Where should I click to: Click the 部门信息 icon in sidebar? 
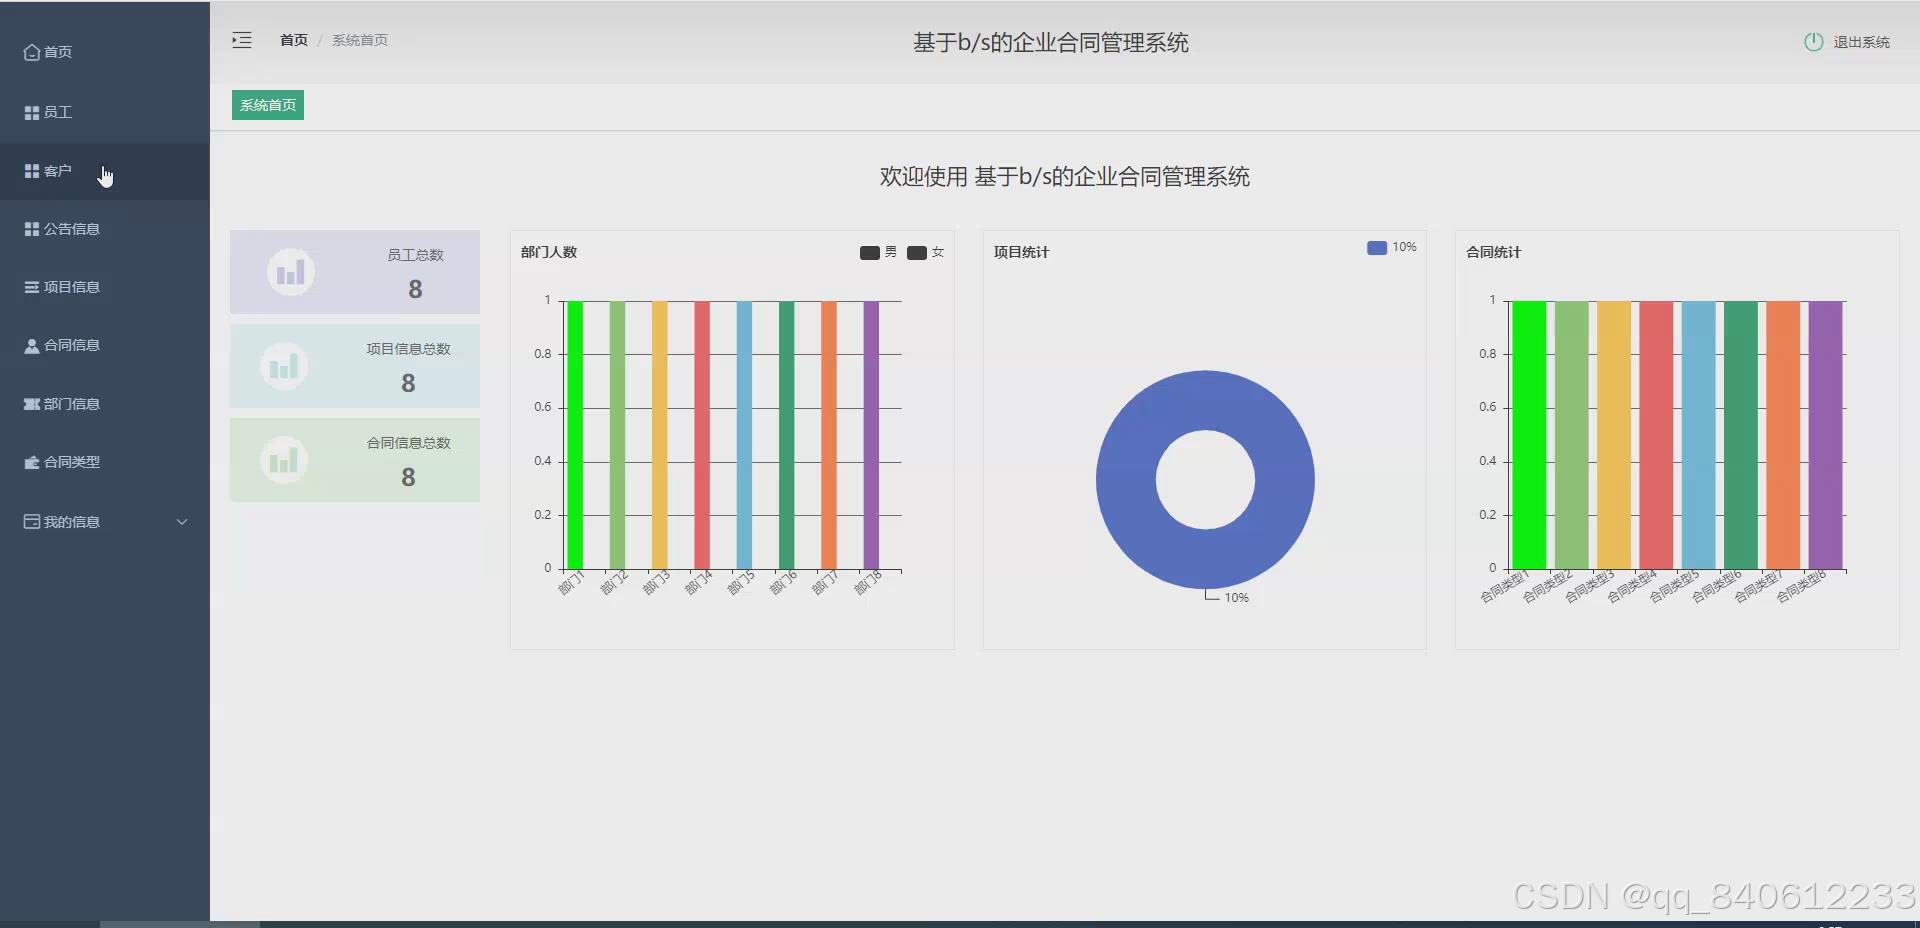click(31, 403)
